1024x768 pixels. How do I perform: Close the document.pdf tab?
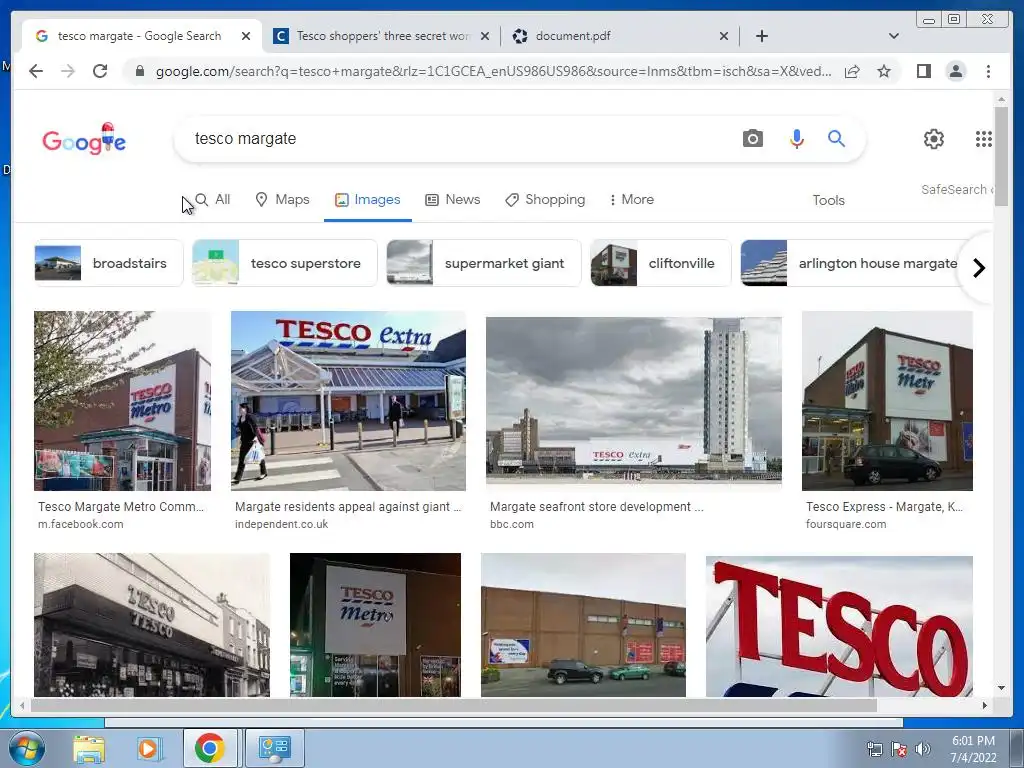[x=724, y=36]
